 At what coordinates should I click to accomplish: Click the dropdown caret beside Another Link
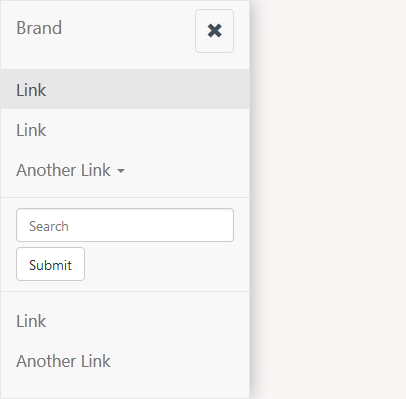(121, 171)
